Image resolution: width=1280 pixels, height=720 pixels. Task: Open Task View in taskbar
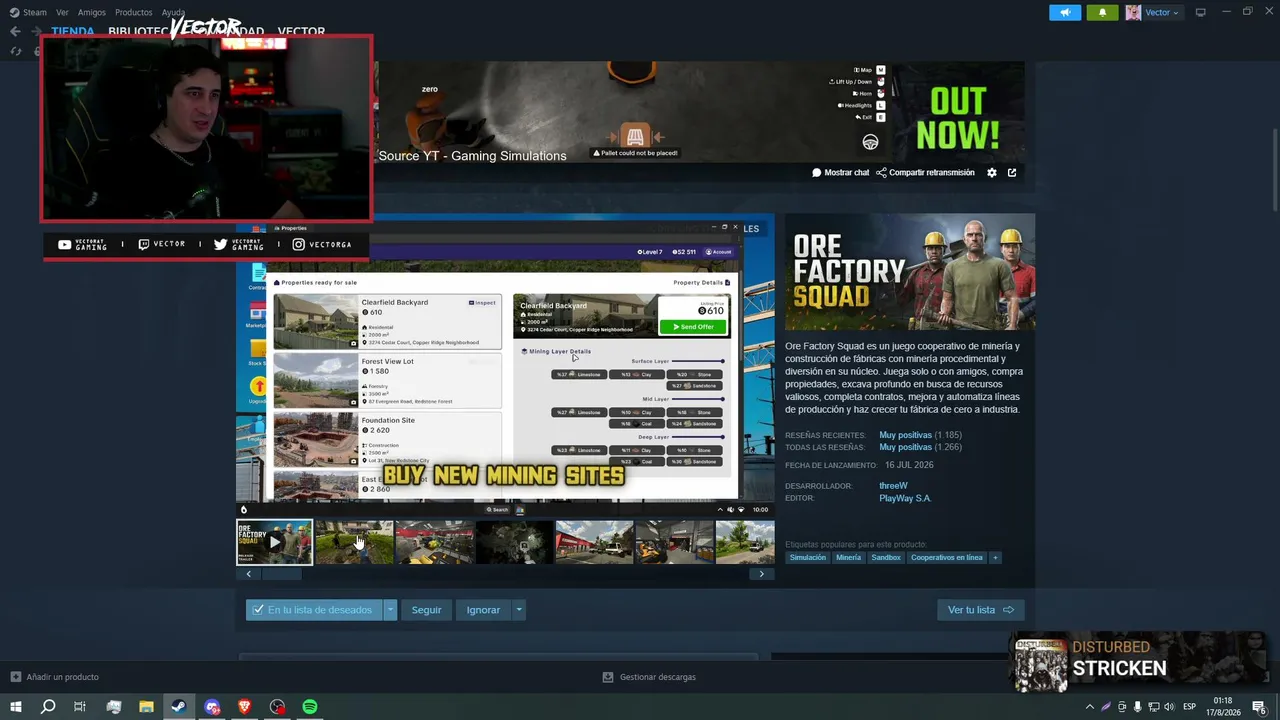point(79,707)
